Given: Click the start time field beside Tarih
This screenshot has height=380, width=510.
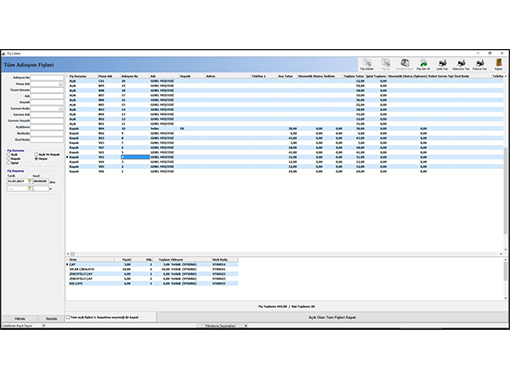Looking at the screenshot, I should click(41, 181).
